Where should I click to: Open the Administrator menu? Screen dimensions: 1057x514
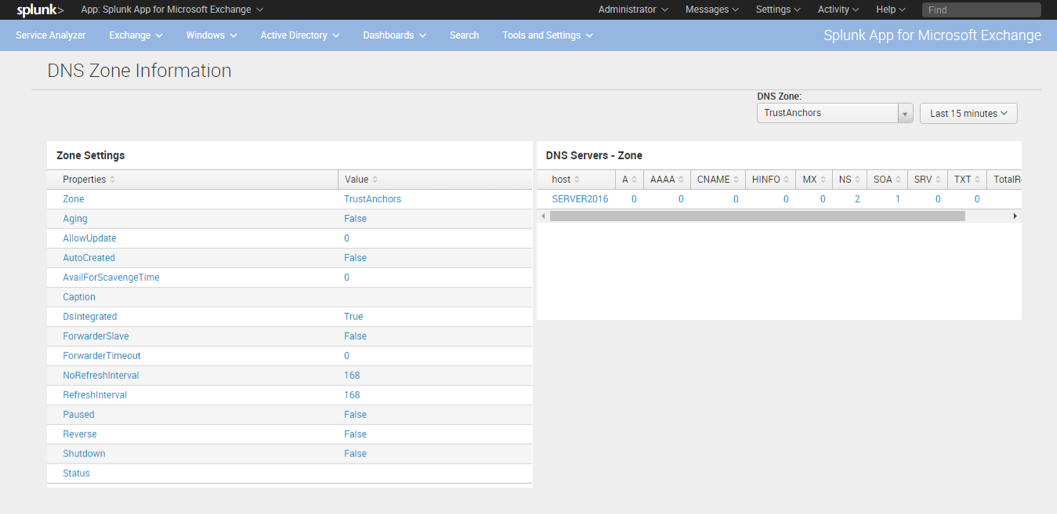pos(633,9)
